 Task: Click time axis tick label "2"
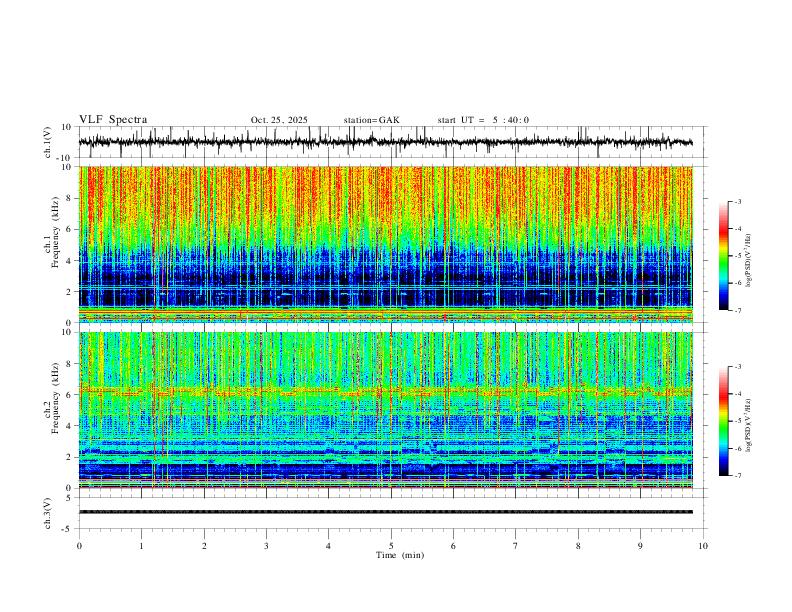pyautogui.click(x=204, y=546)
